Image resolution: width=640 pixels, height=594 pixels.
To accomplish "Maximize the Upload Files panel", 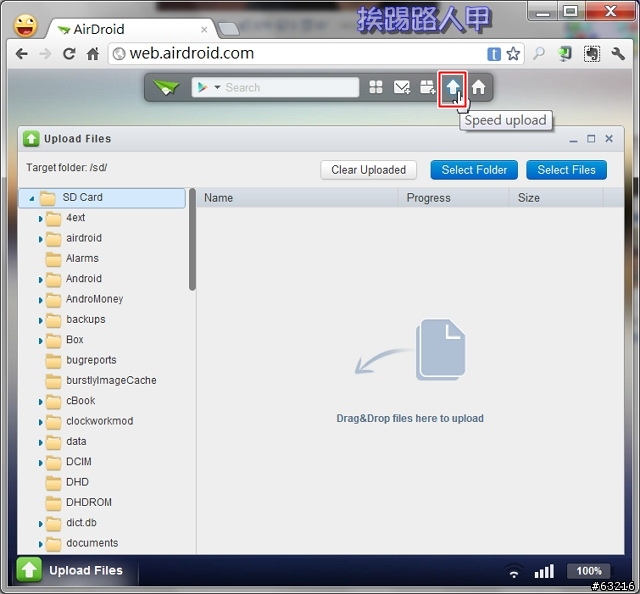I will point(591,139).
